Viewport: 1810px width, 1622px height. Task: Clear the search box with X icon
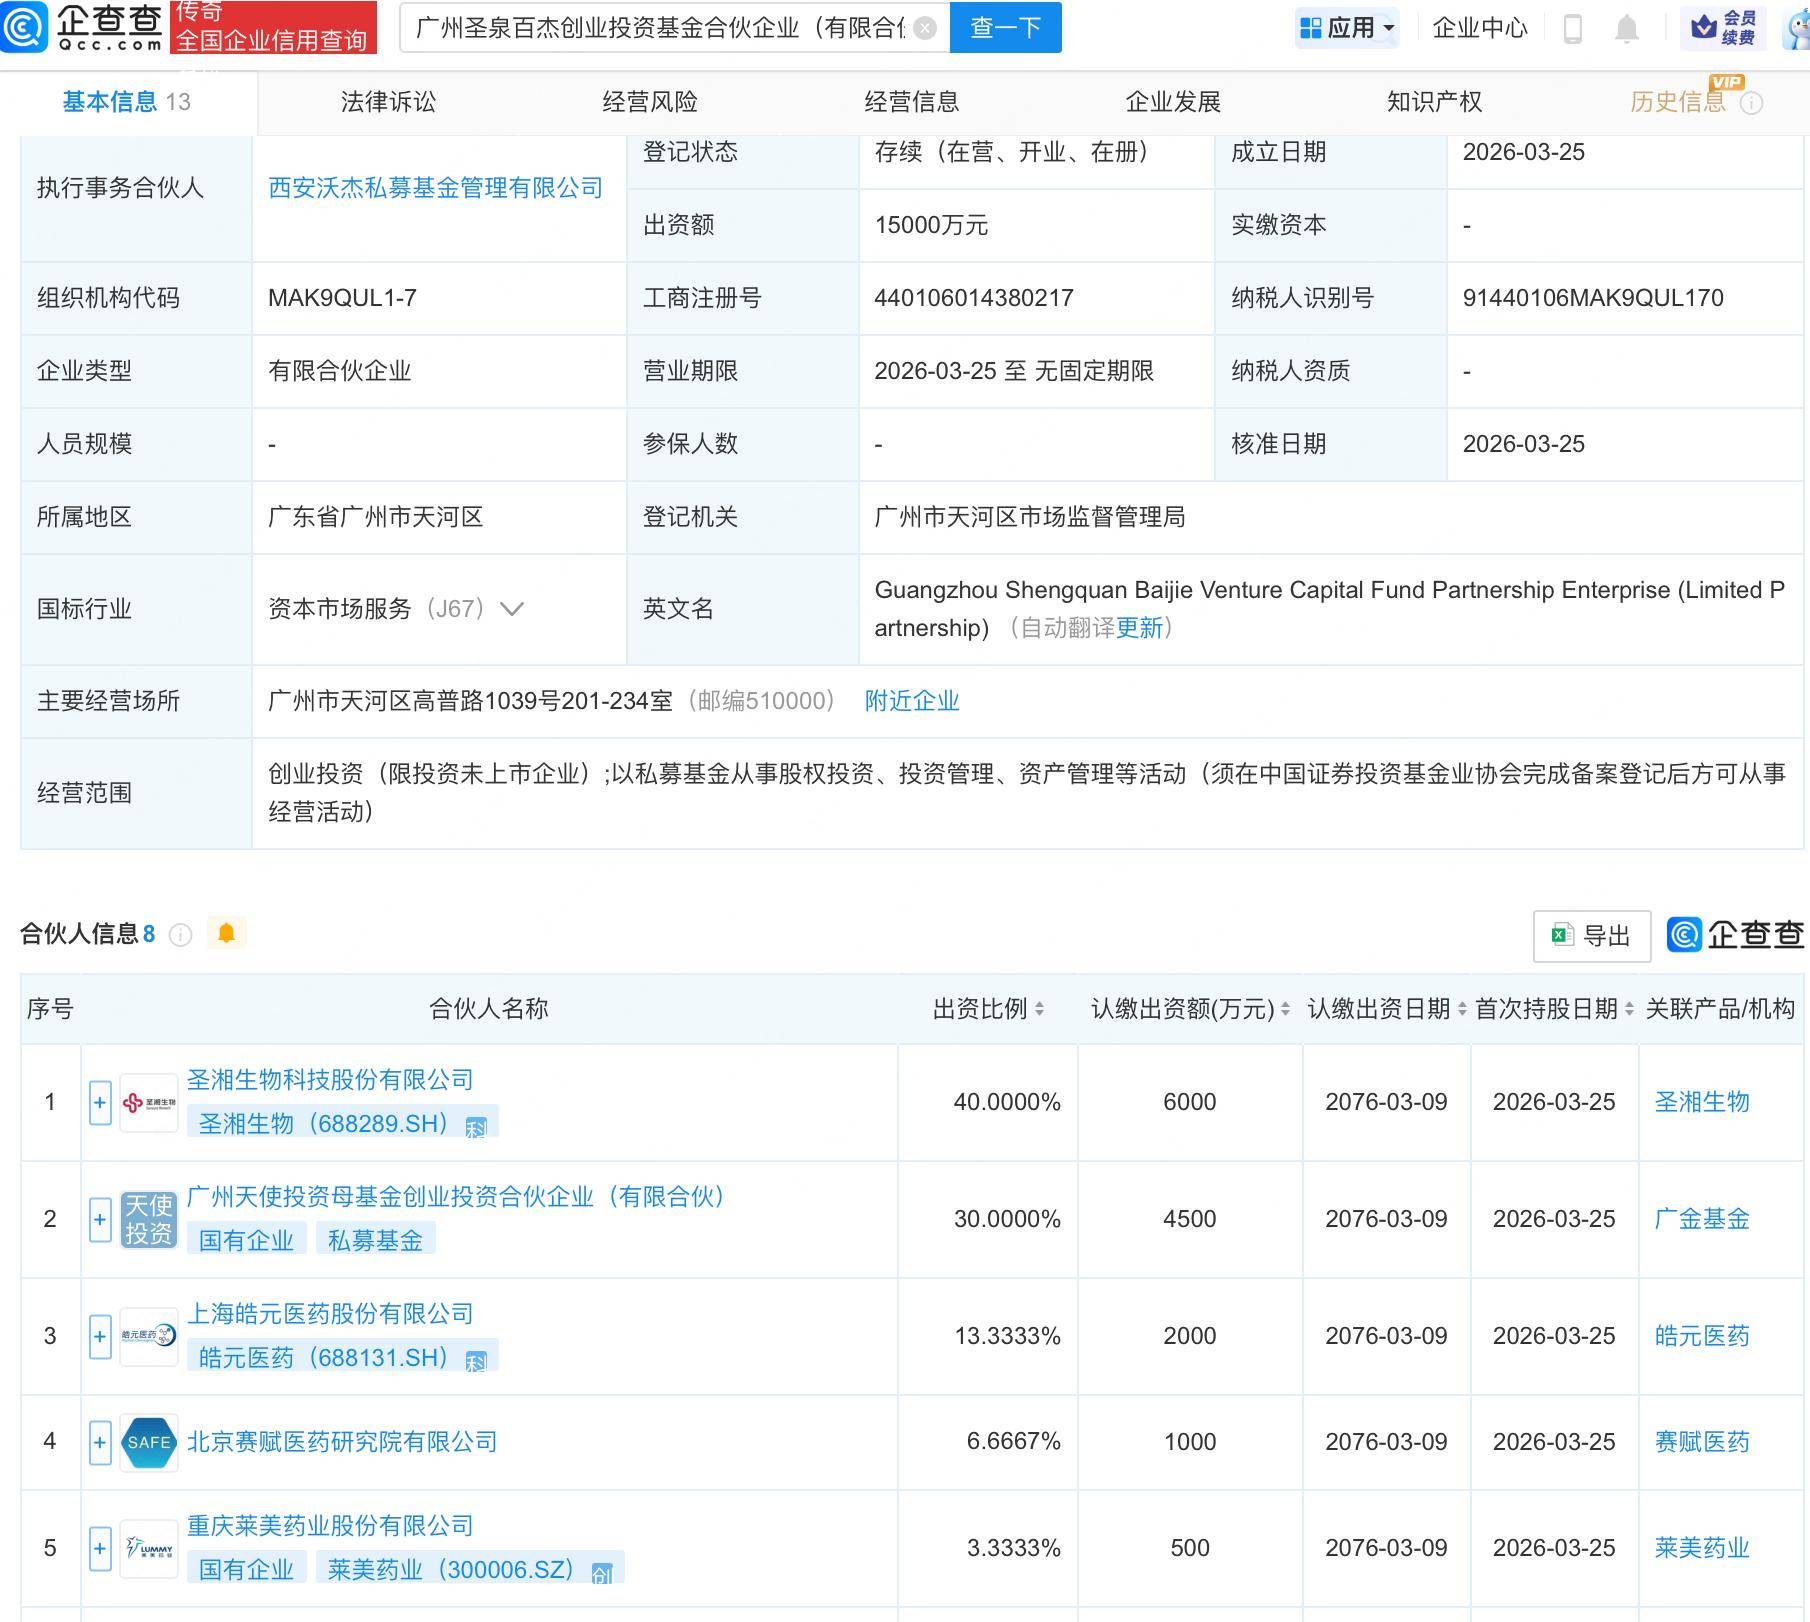tap(925, 28)
